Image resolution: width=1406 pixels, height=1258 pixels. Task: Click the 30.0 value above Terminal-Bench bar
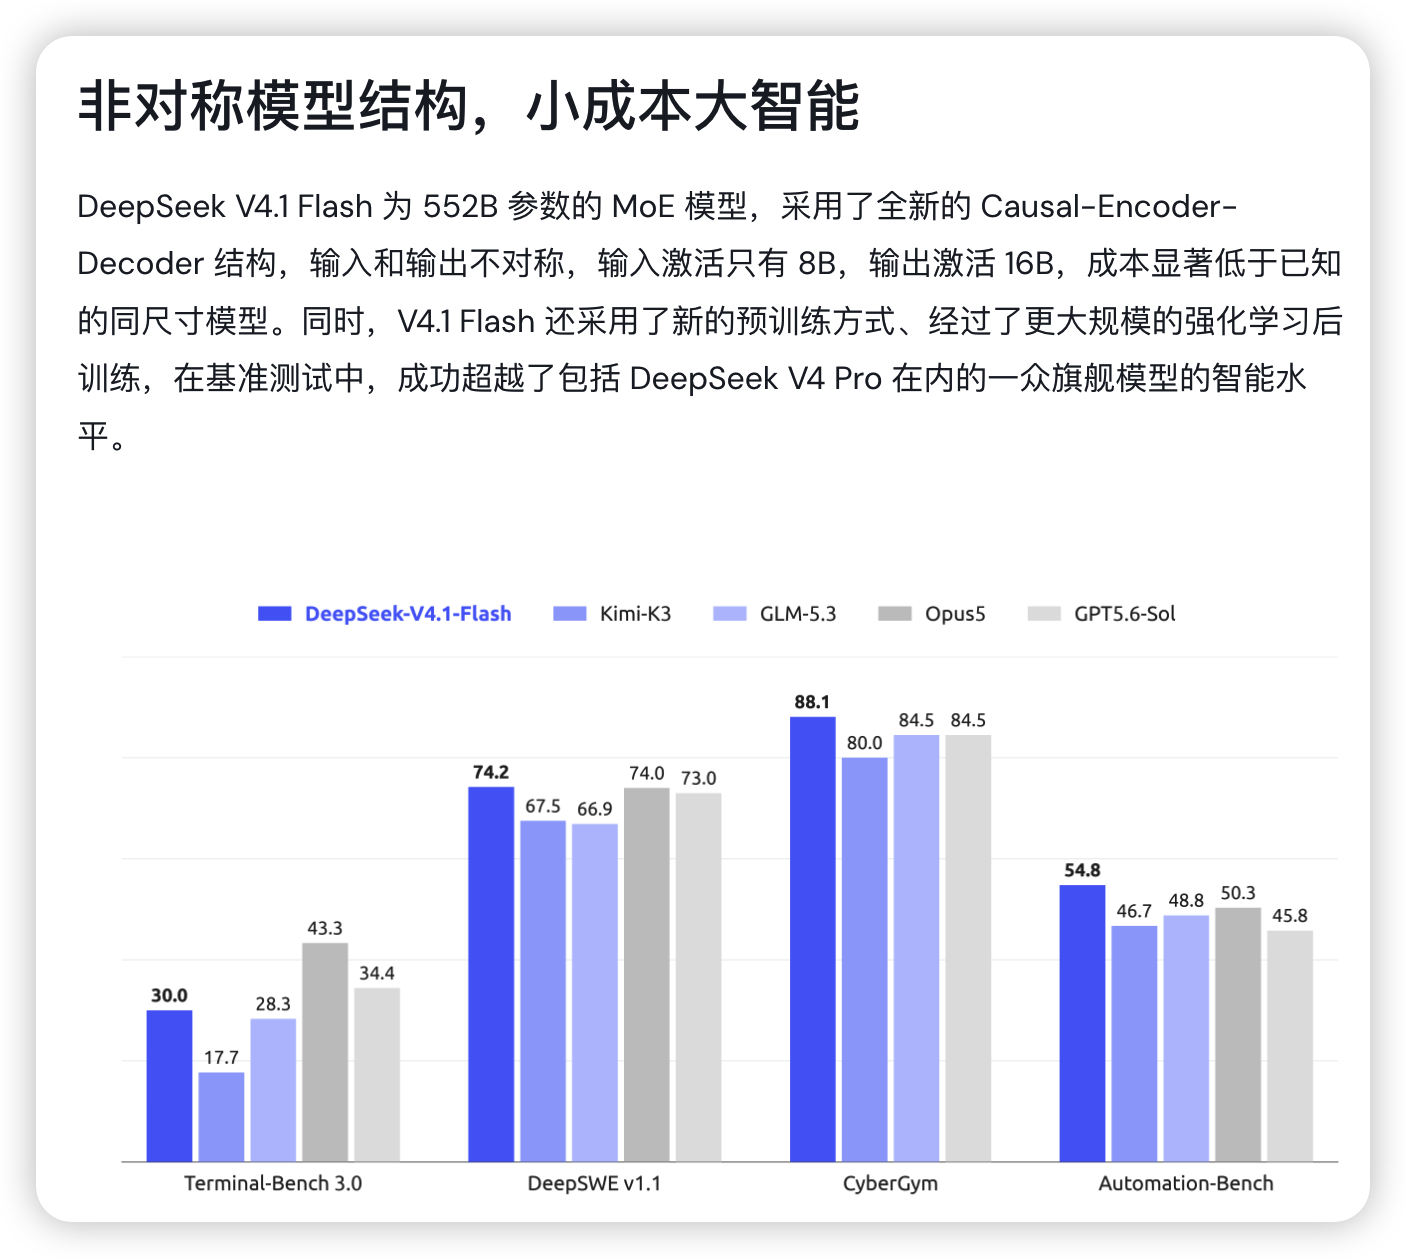[169, 995]
